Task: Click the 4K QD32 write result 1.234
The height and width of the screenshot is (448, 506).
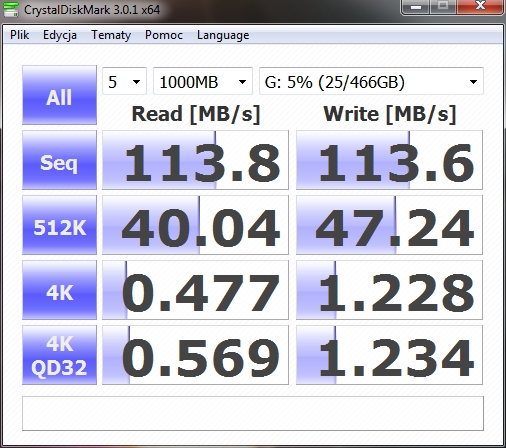Action: click(389, 355)
